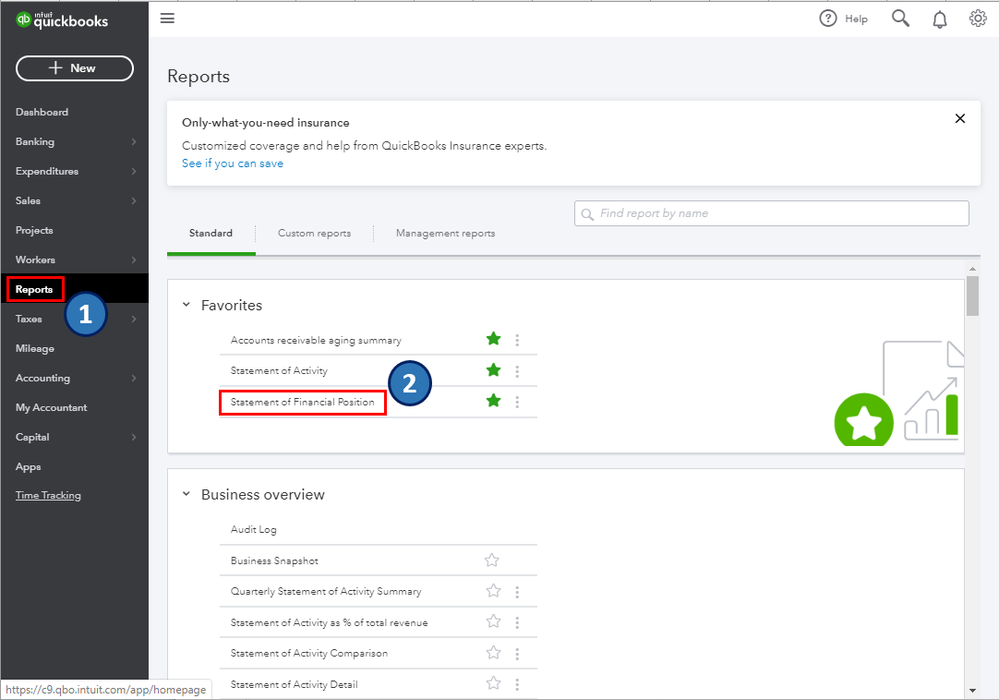Open the settings gear icon

(x=977, y=18)
